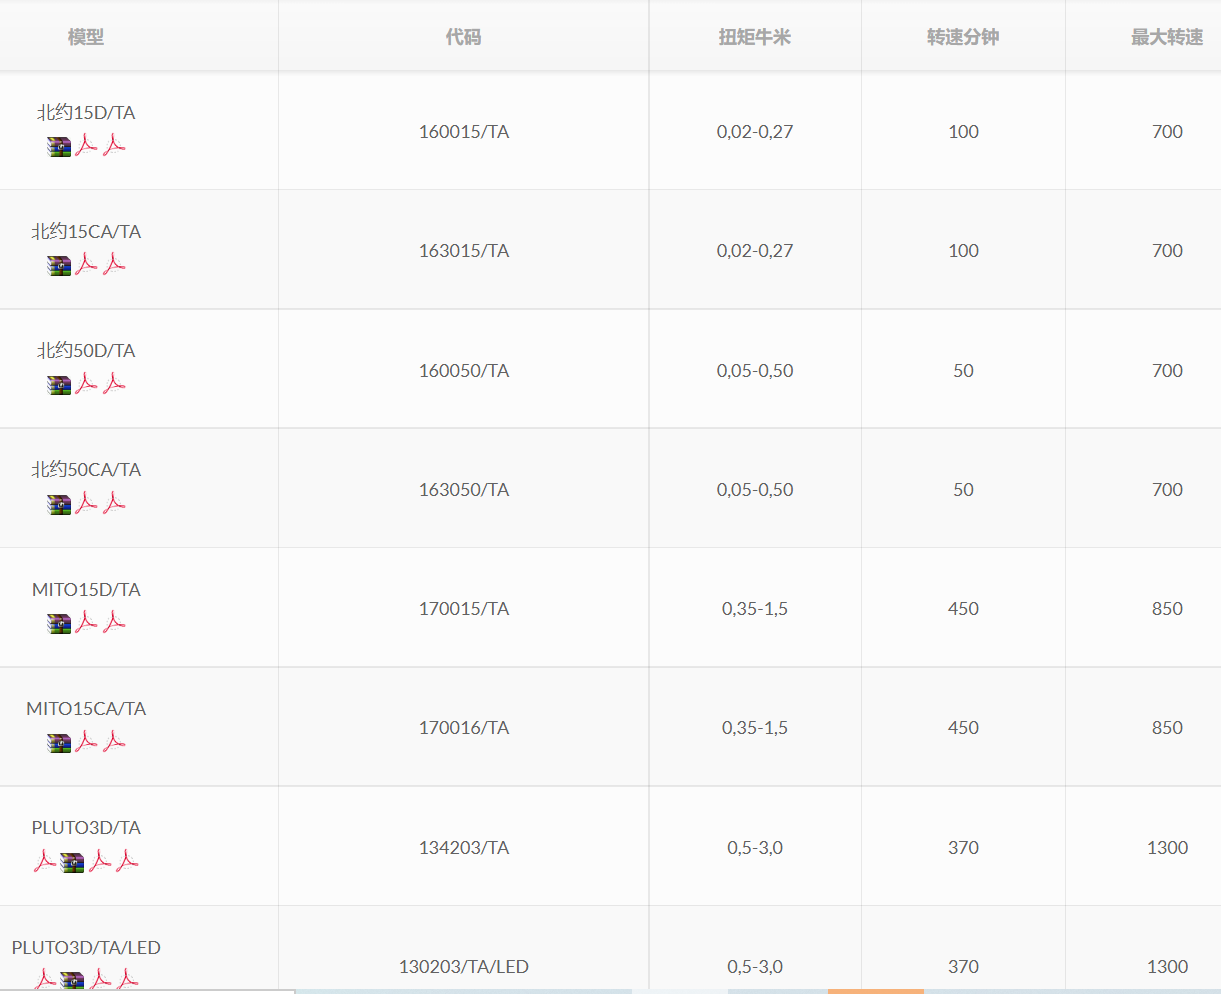
Task: Click max speed 700 in the 163050/TA row
Action: 1167,490
